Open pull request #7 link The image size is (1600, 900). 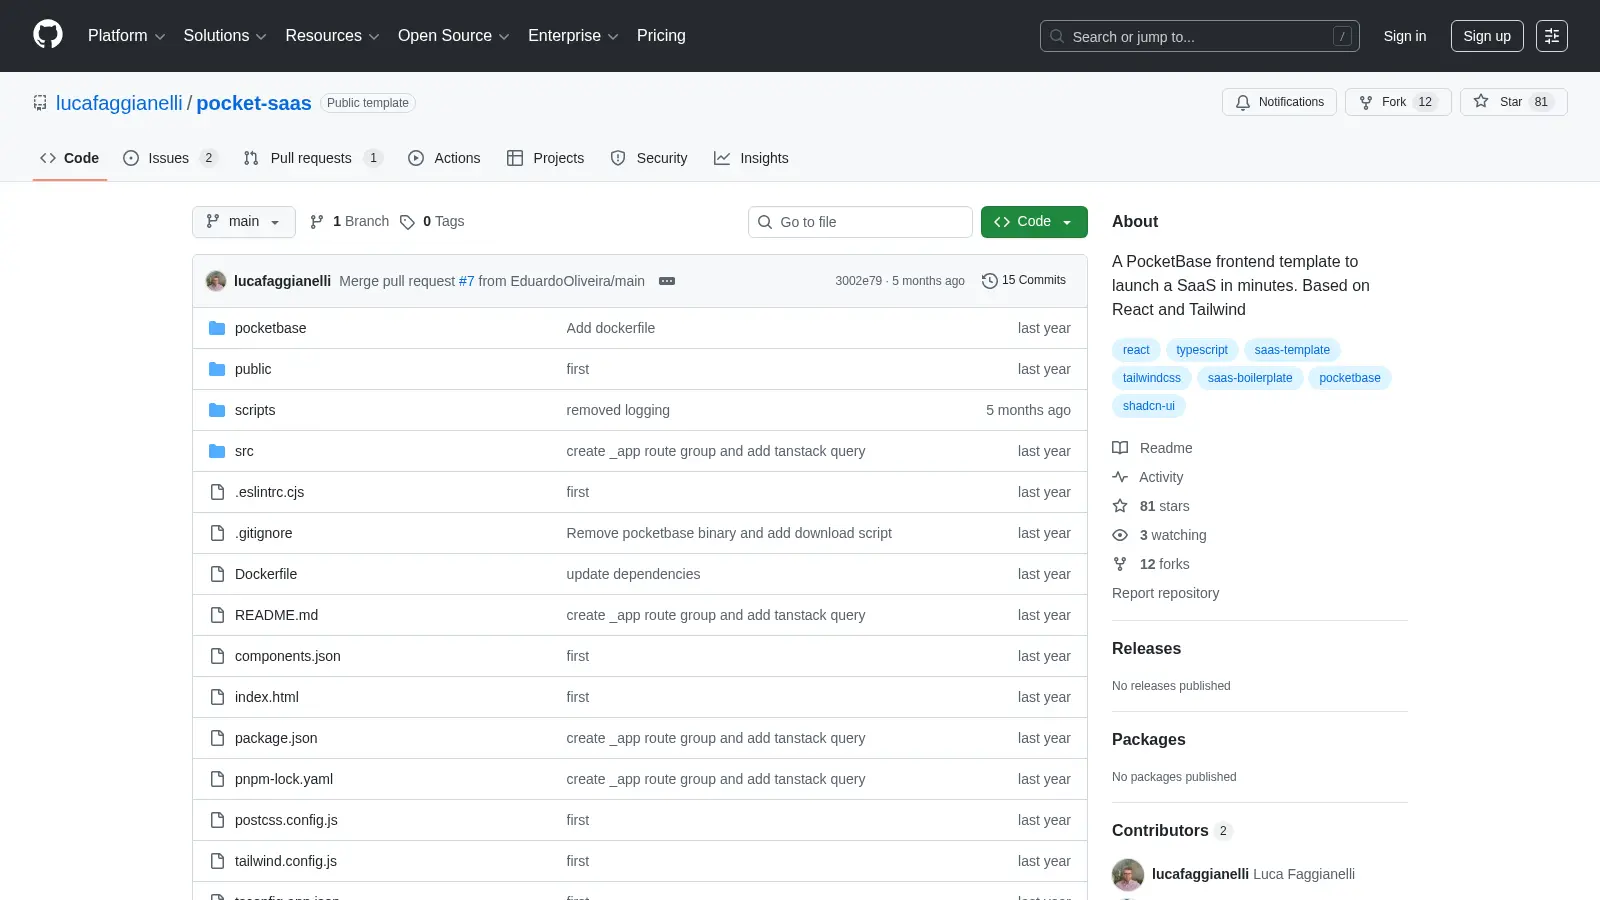pos(467,281)
